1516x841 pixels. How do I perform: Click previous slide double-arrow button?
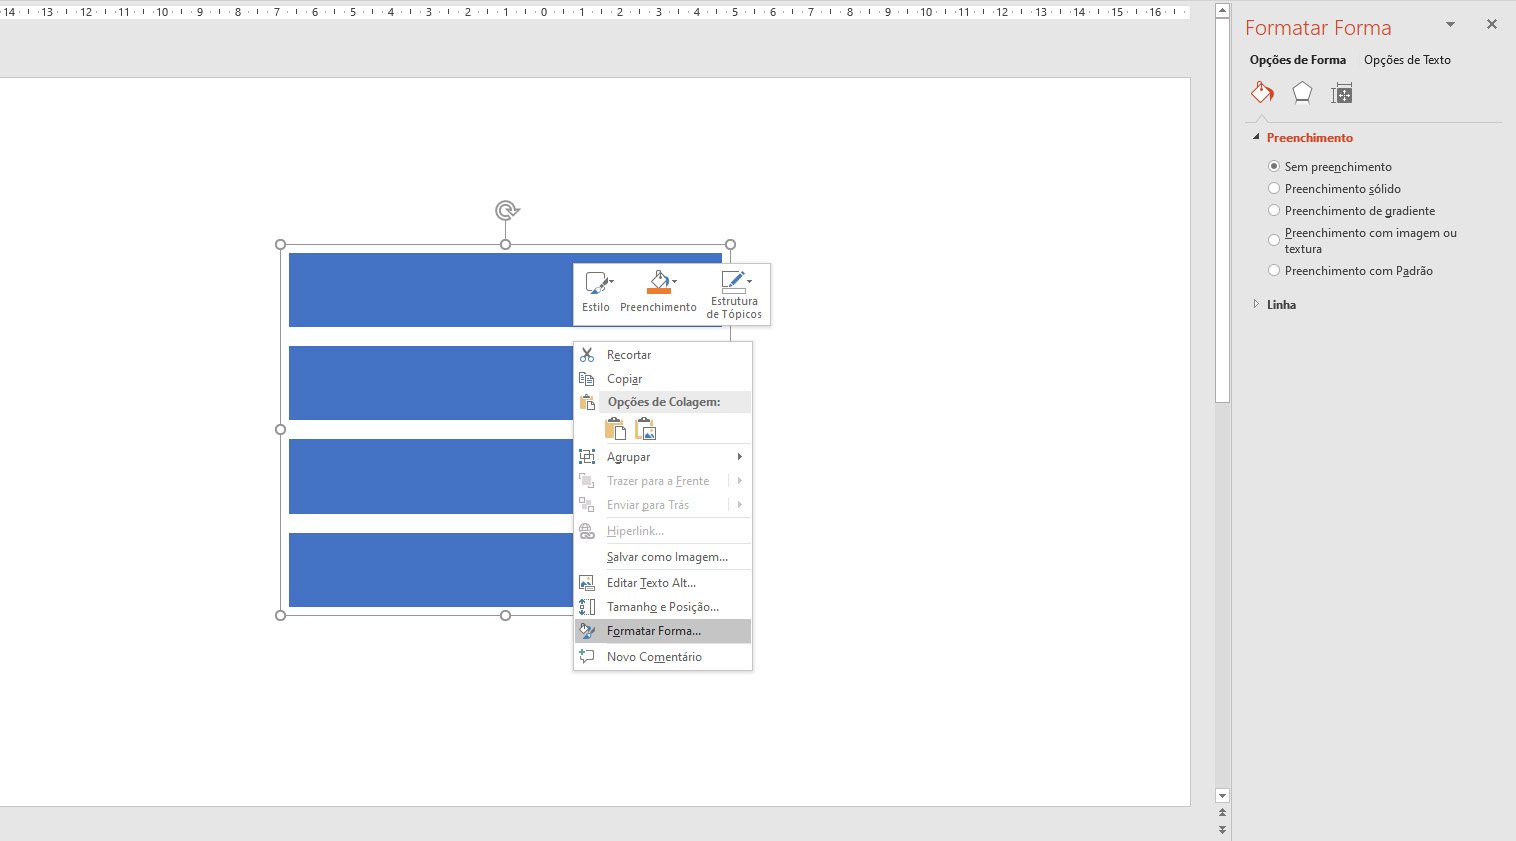point(1222,814)
